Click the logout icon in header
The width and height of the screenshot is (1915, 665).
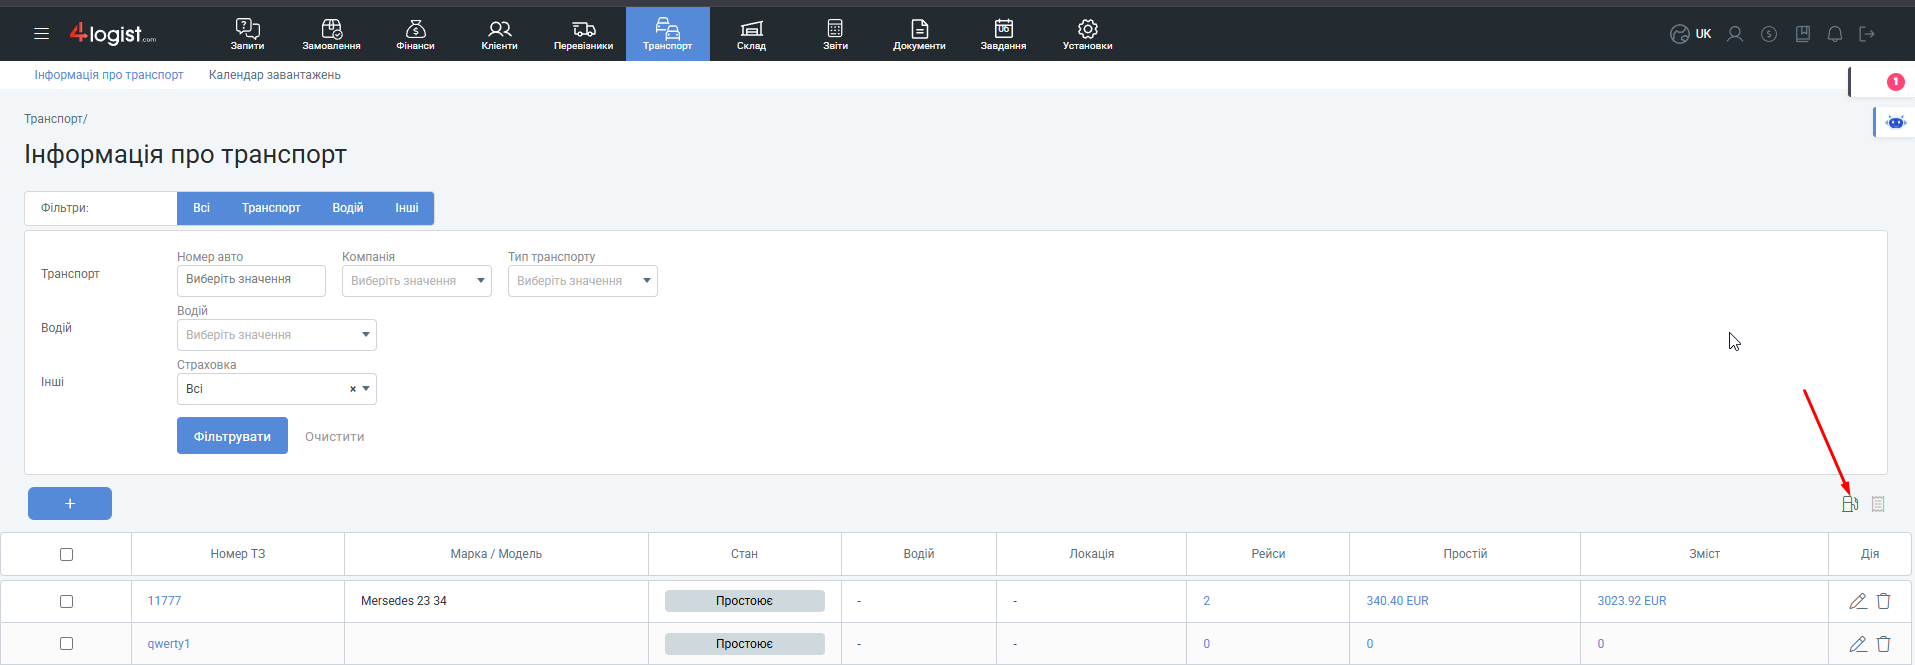1866,34
